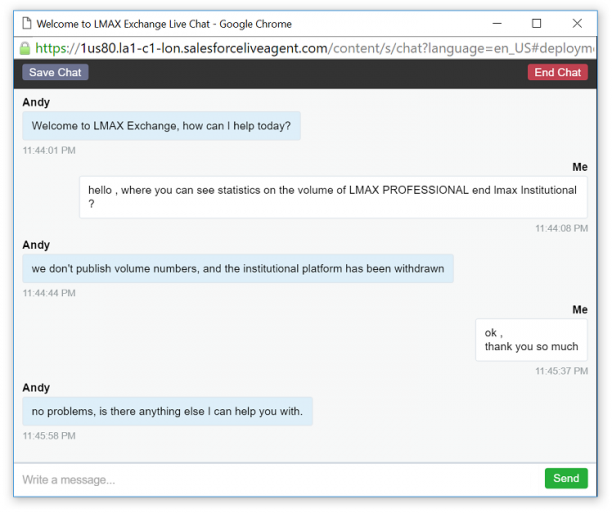This screenshot has width=612, height=513.
Task: Click the 11:44:08 PM timestamp
Action: coord(561,228)
